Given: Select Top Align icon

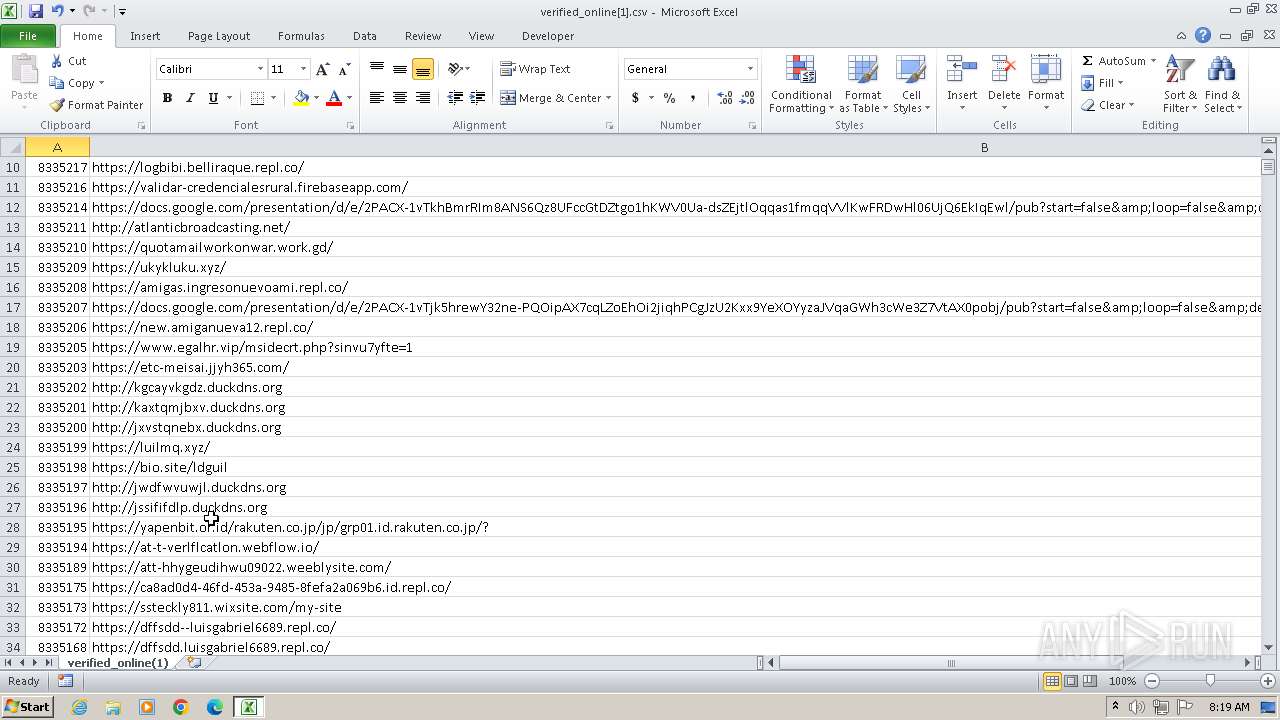Looking at the screenshot, I should (377, 69).
